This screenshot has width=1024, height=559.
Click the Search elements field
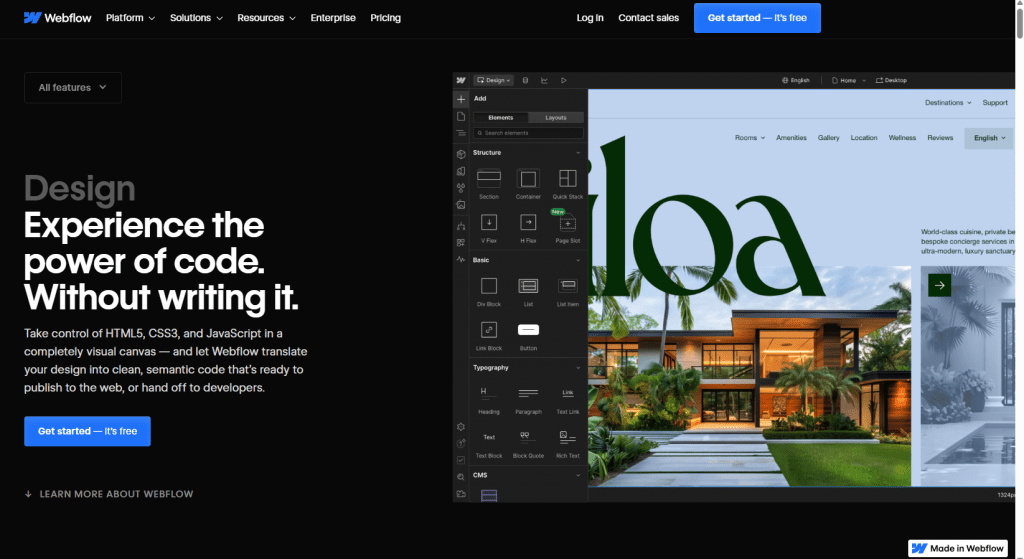point(528,133)
